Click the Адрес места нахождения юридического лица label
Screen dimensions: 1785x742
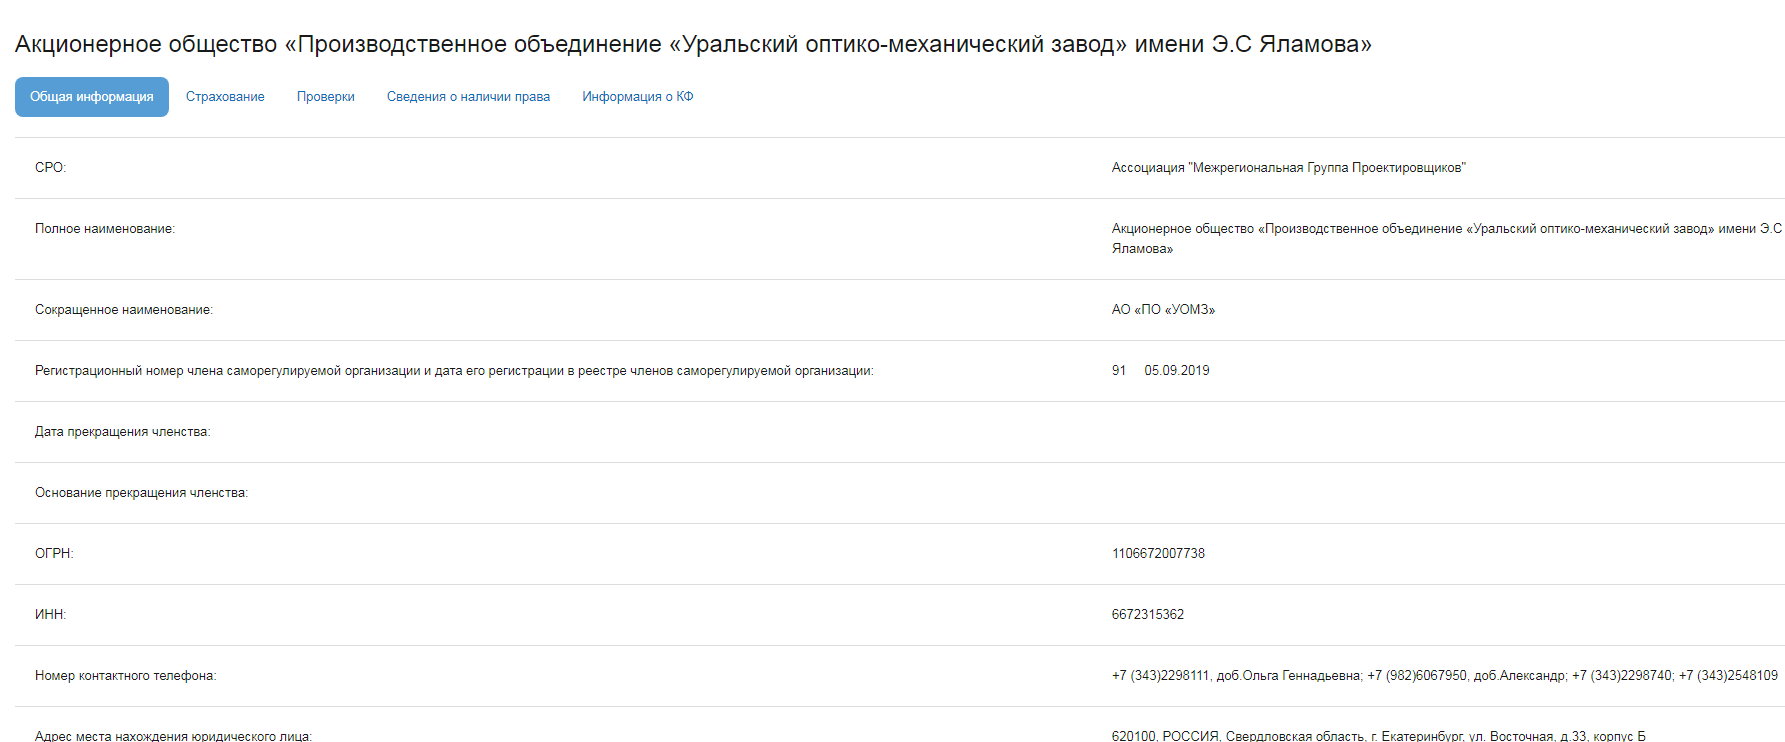click(173, 736)
